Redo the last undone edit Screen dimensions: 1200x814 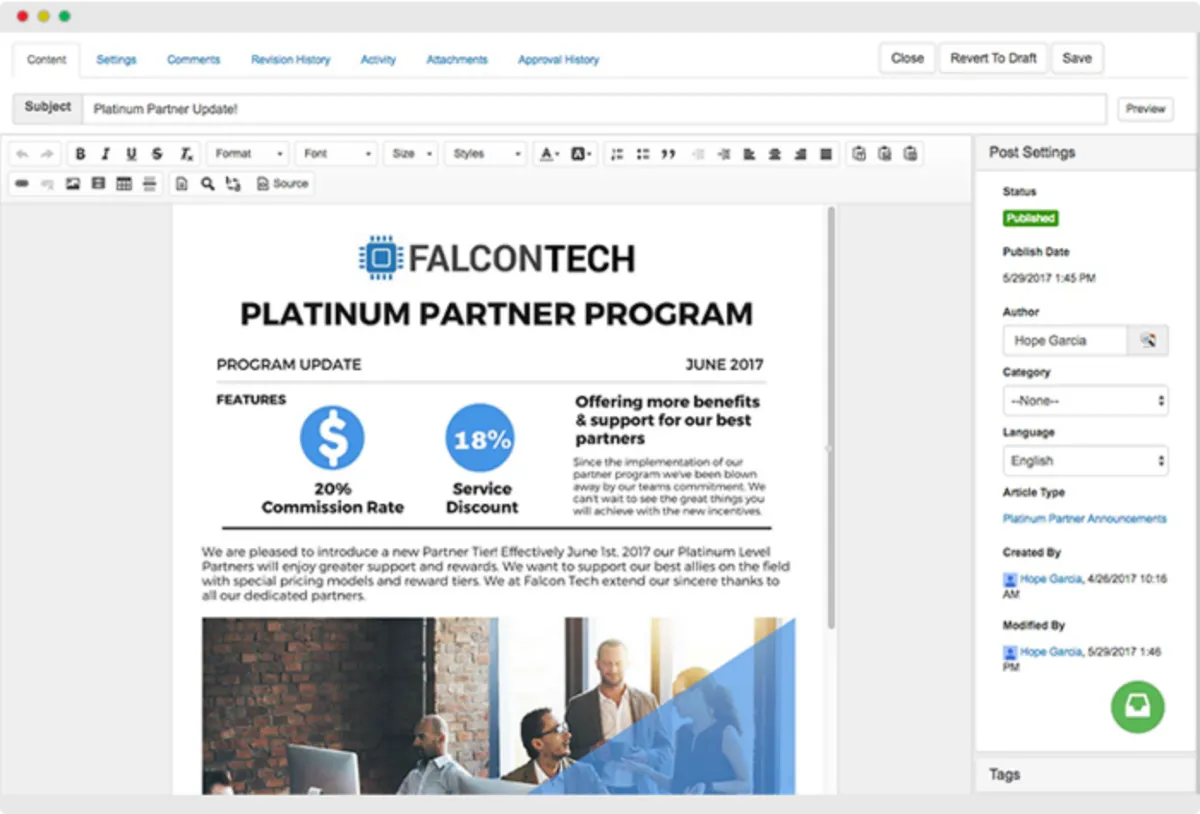pos(47,154)
